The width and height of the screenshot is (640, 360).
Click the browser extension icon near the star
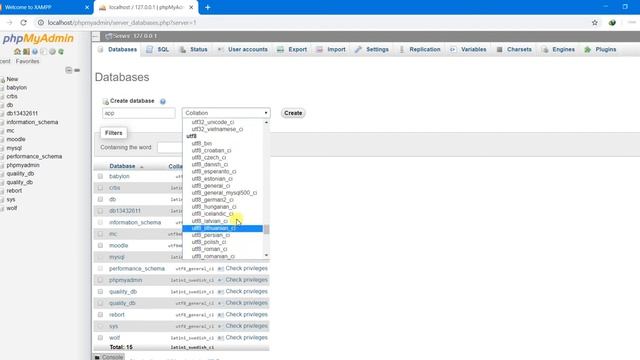[612, 23]
